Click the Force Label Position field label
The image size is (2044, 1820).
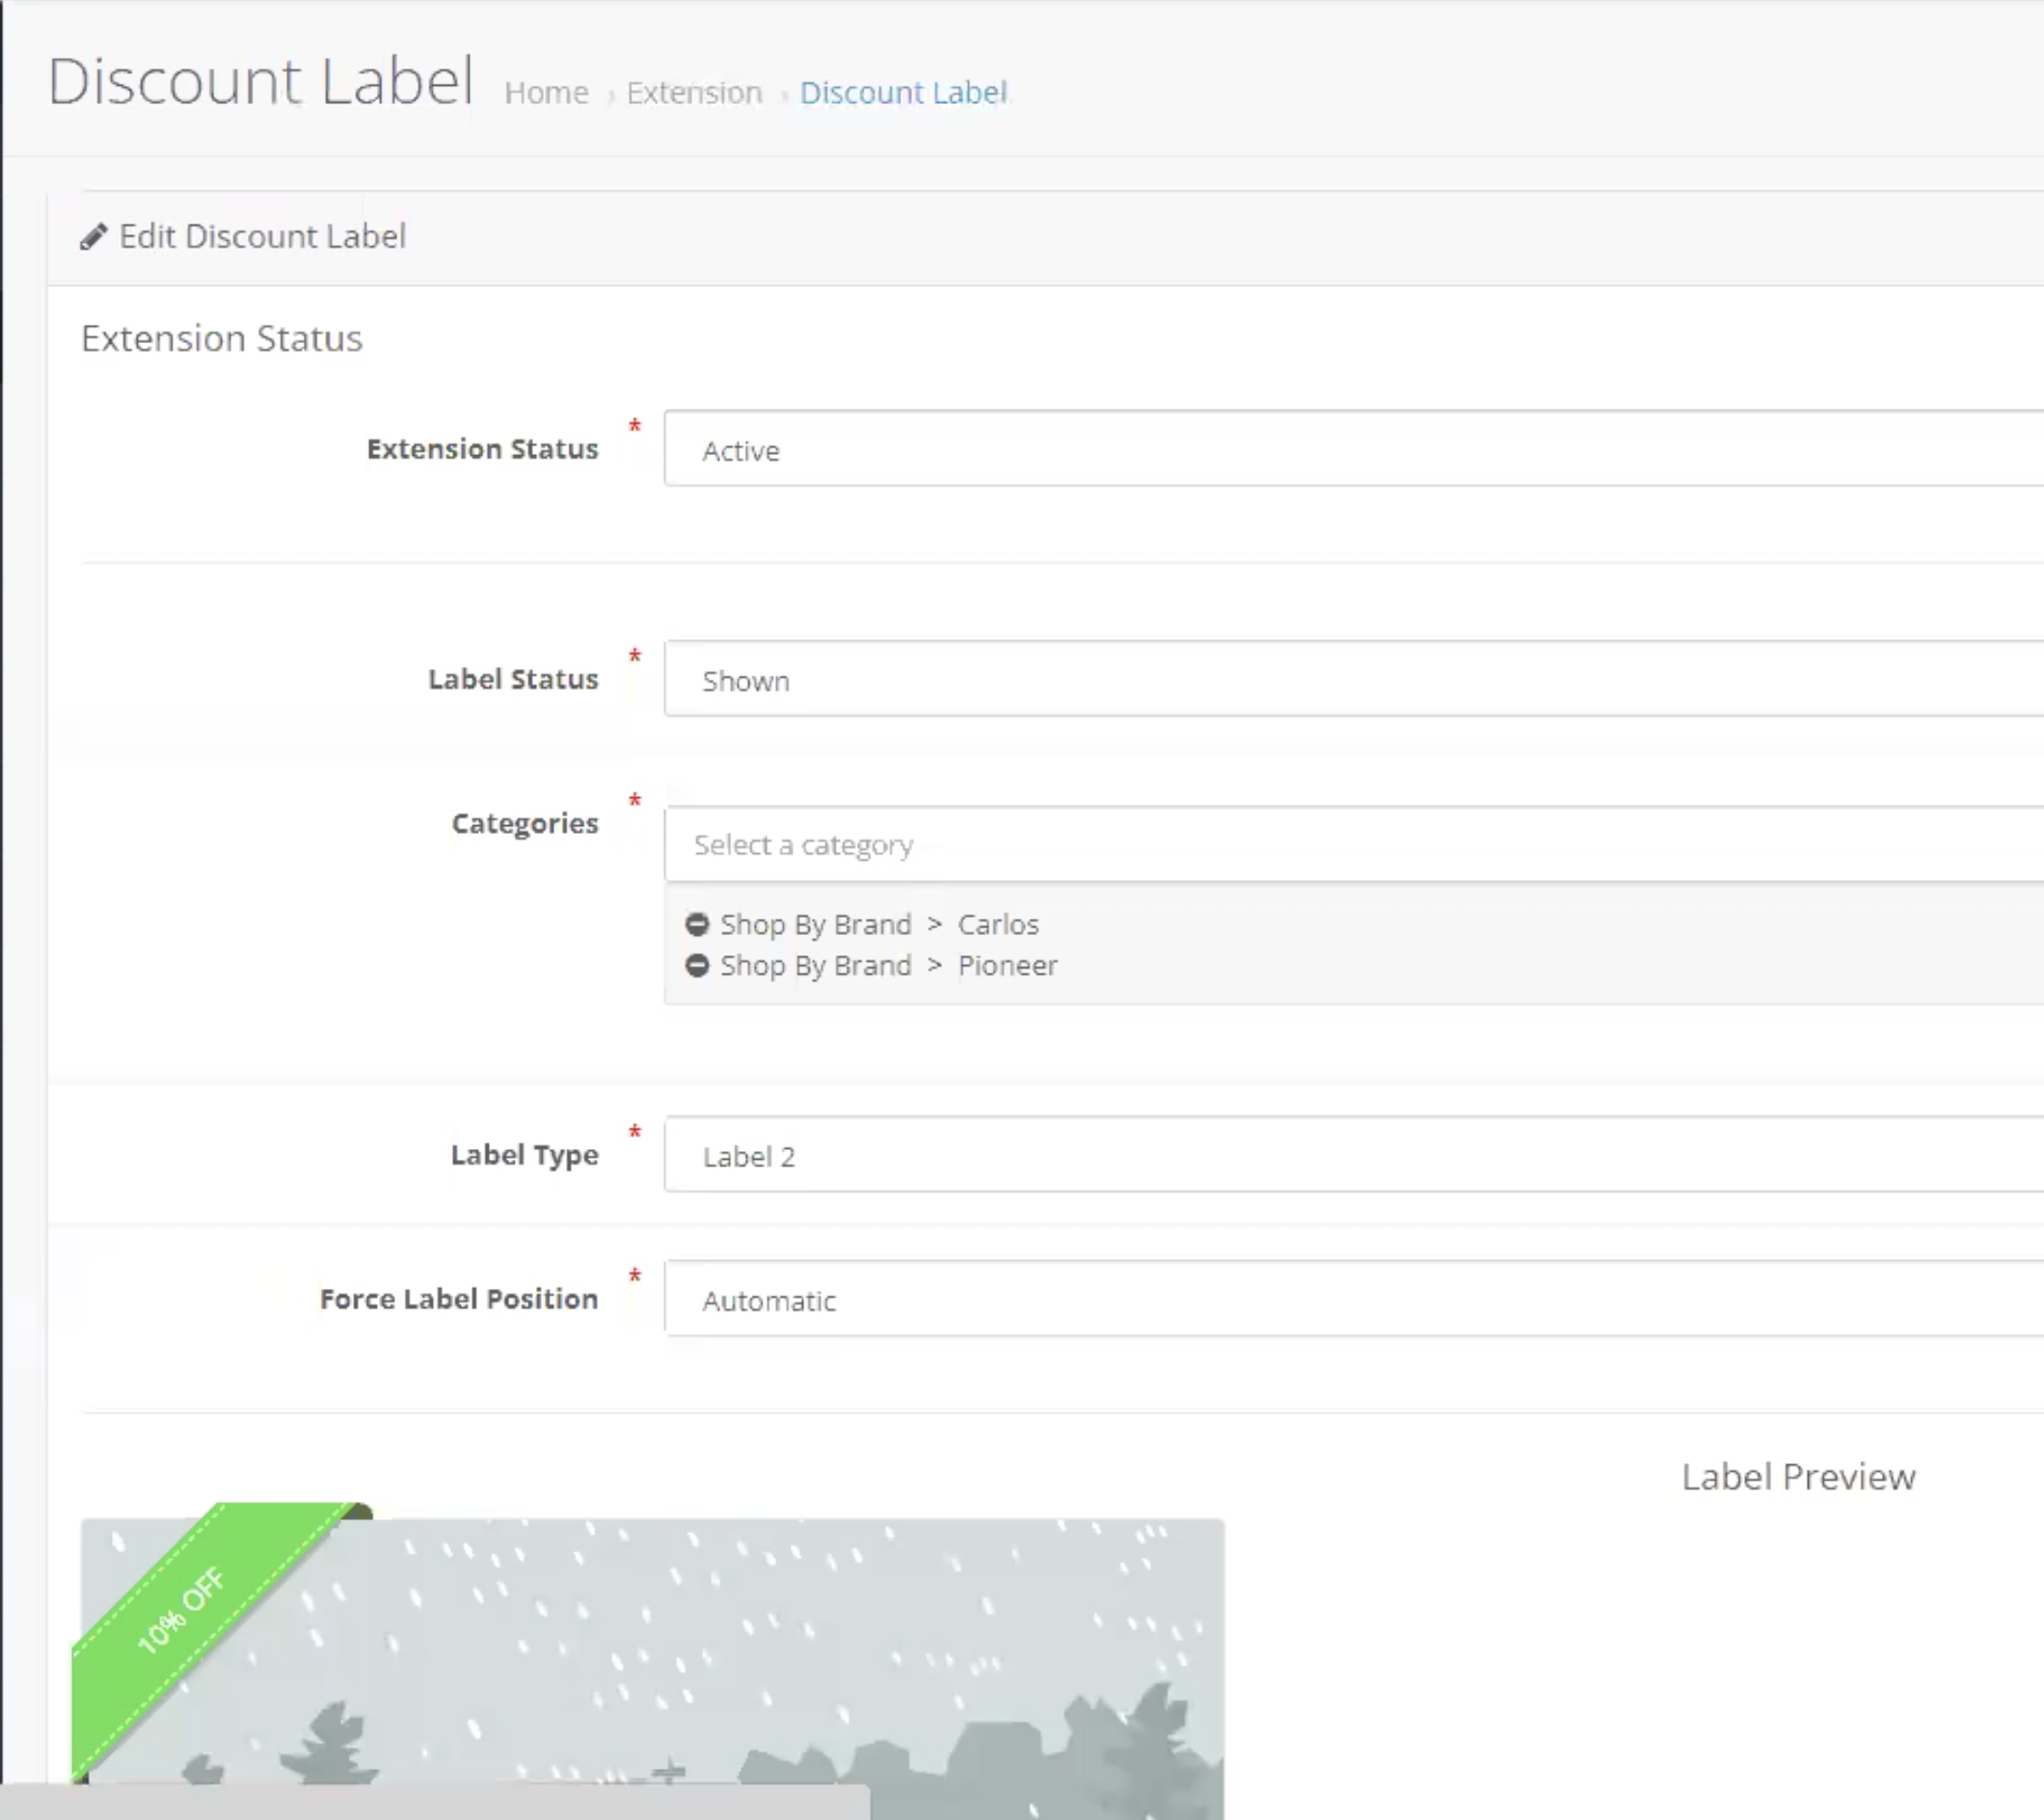tap(459, 1299)
